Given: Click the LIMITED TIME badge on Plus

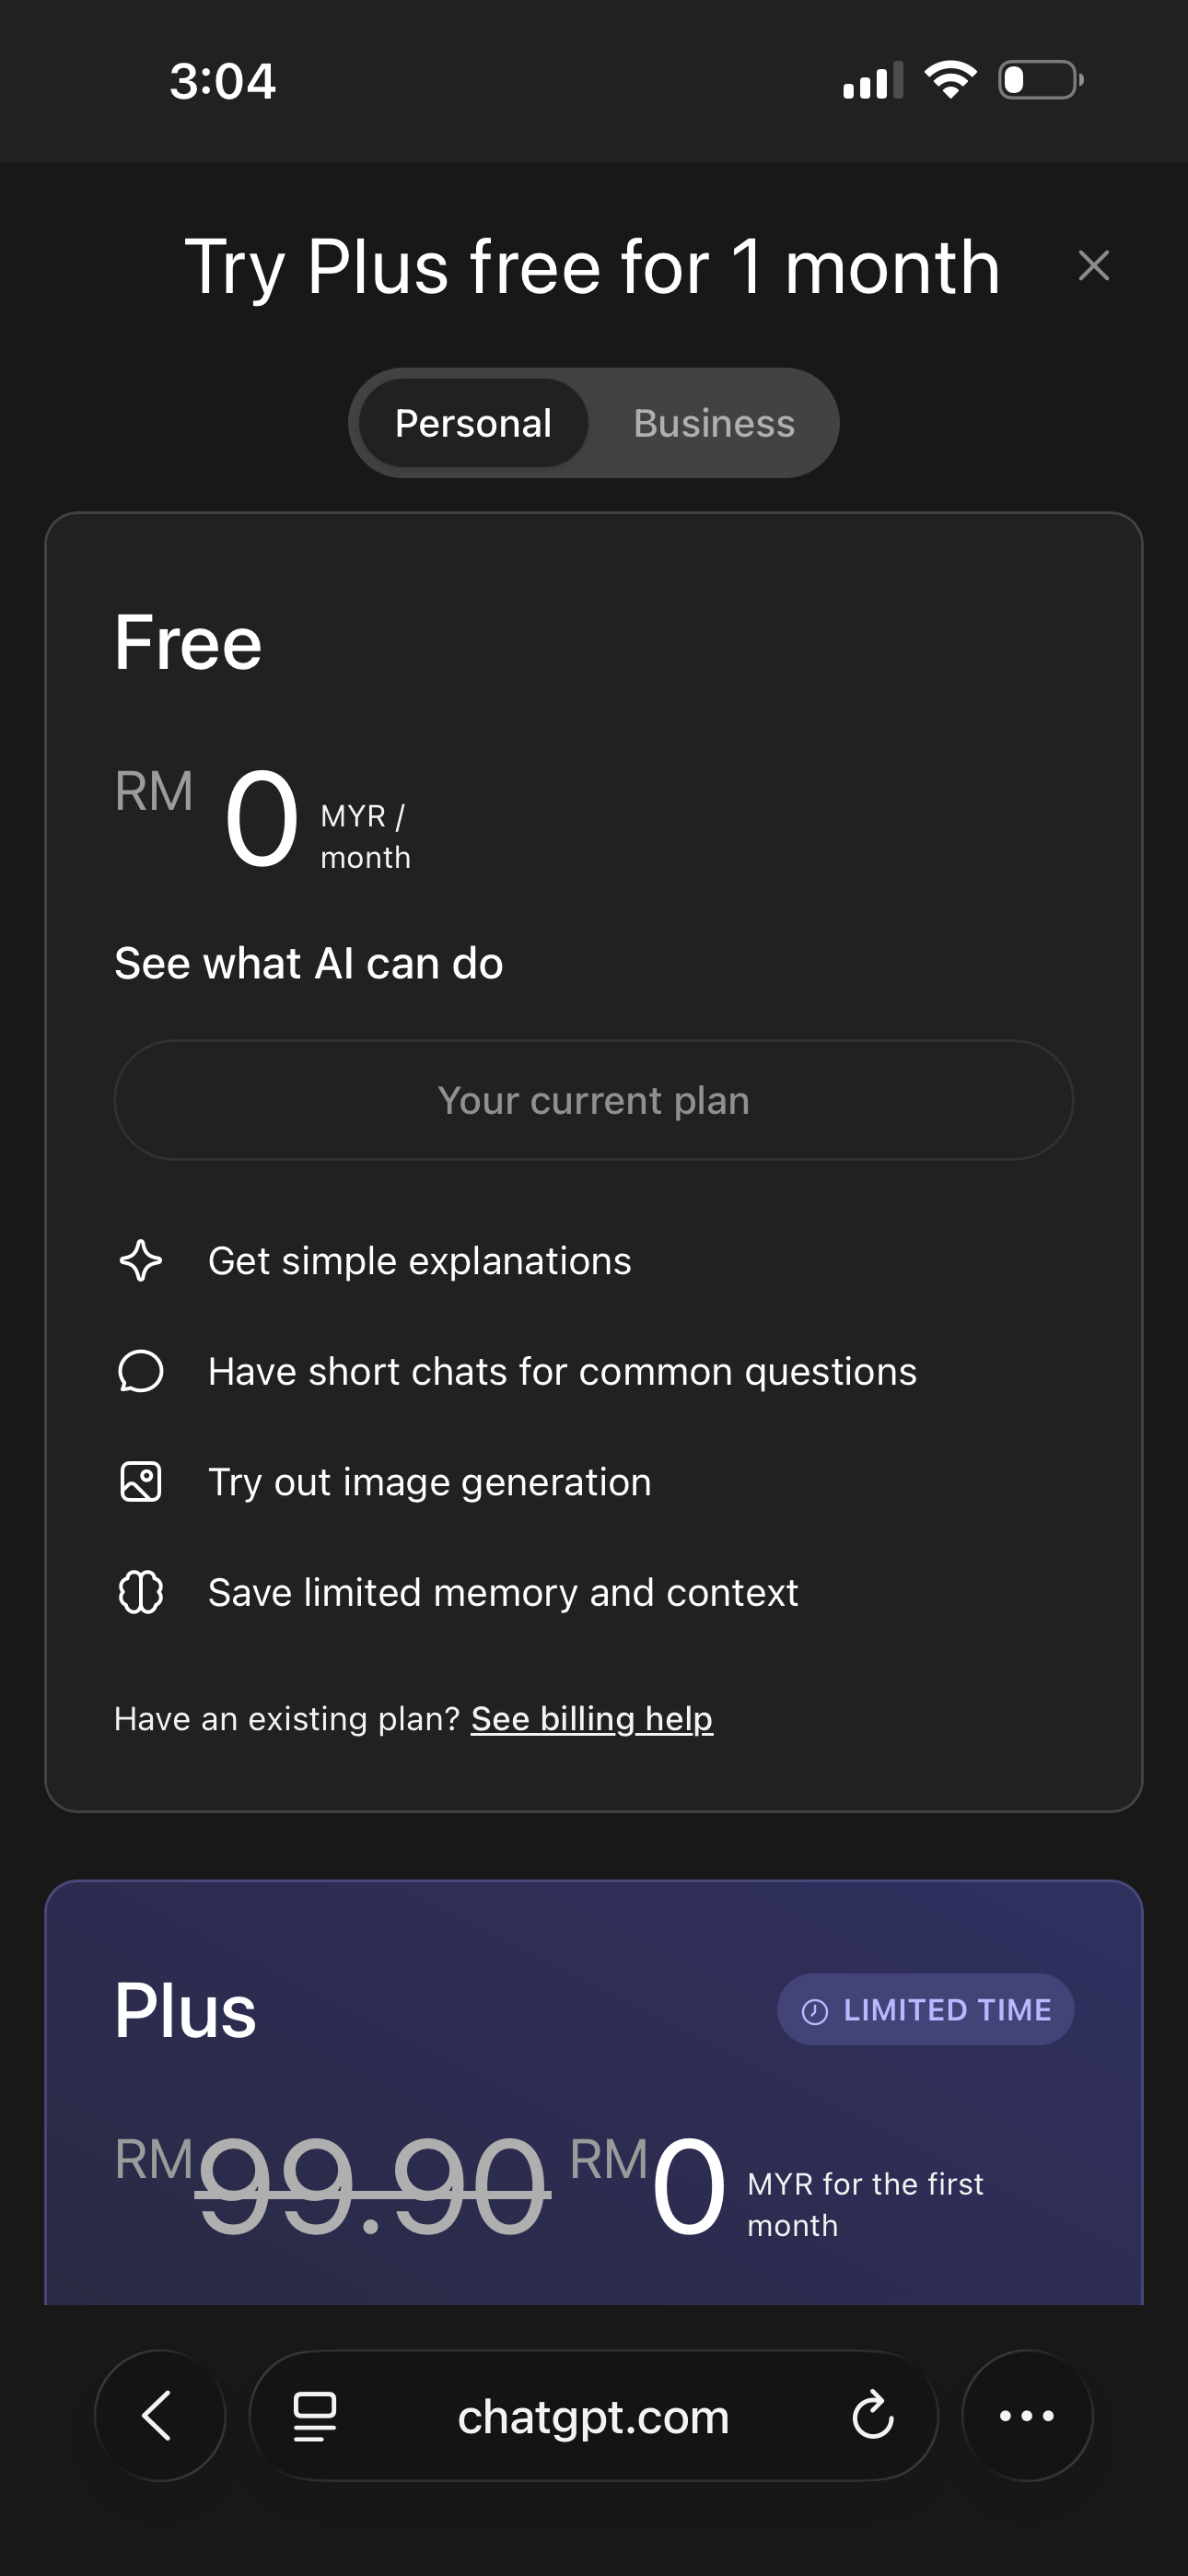Looking at the screenshot, I should coord(926,2010).
